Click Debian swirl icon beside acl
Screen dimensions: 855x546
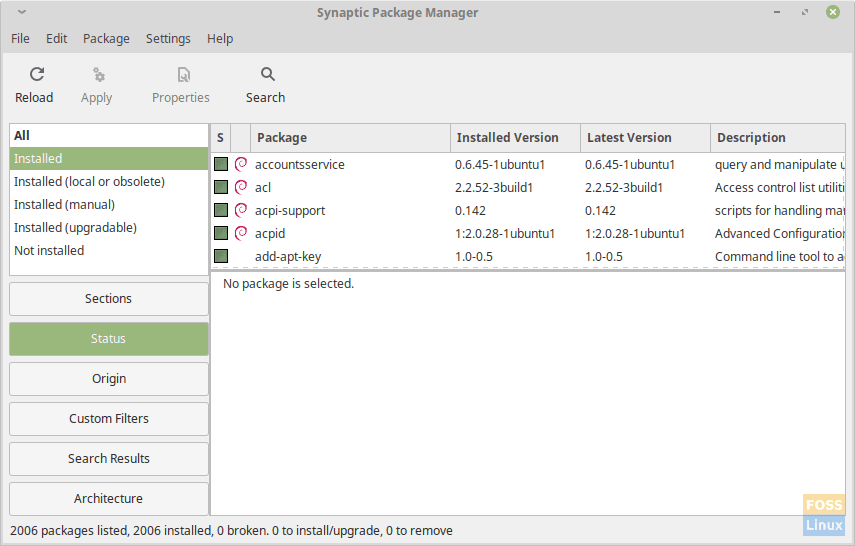240,187
